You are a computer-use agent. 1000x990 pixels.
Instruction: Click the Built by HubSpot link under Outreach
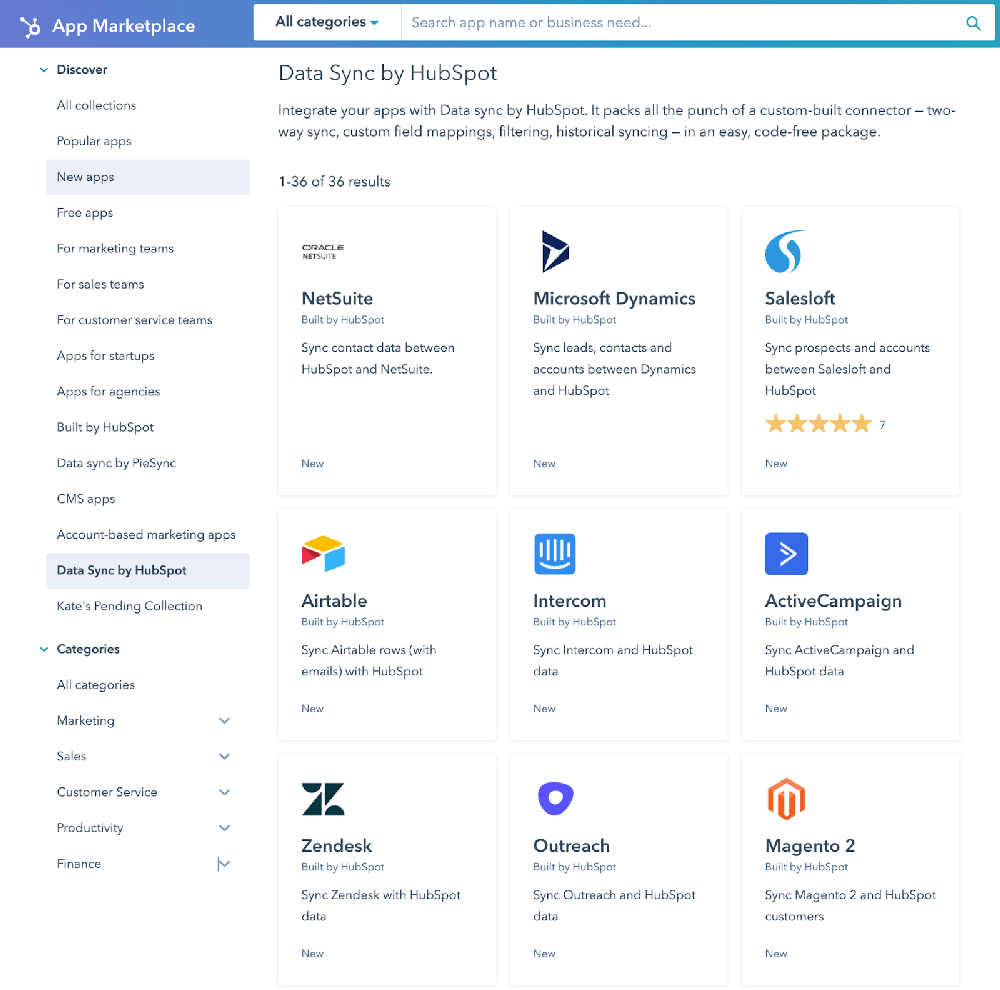click(x=574, y=867)
